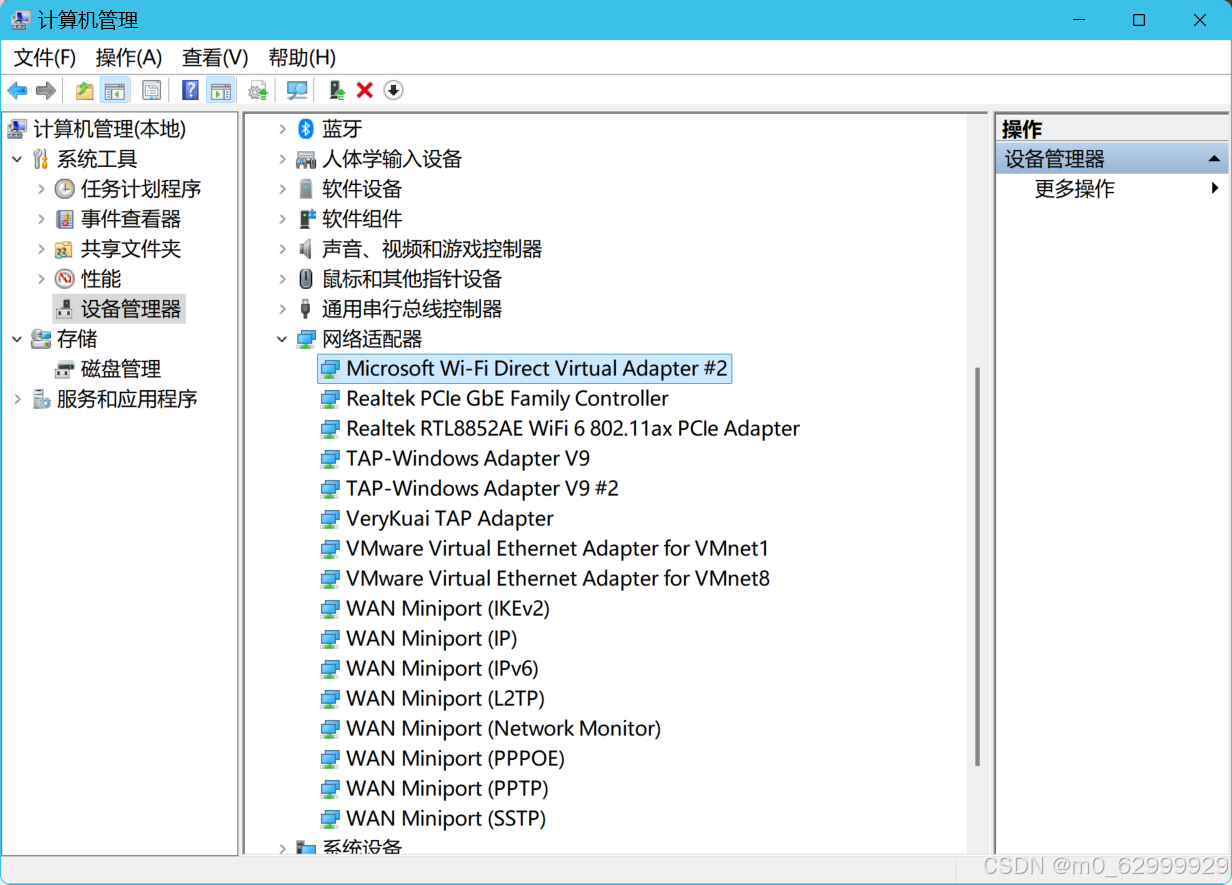1232x885 pixels.
Task: Select Microsoft Wi-Fi Direct Virtual Adapter #2
Action: click(x=537, y=369)
